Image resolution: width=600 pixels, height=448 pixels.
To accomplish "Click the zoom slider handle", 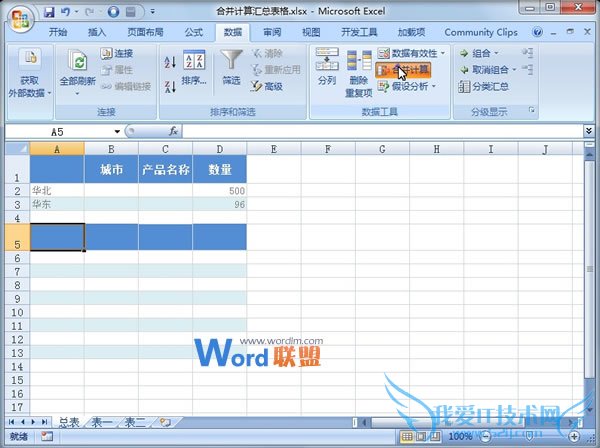I will click(529, 436).
